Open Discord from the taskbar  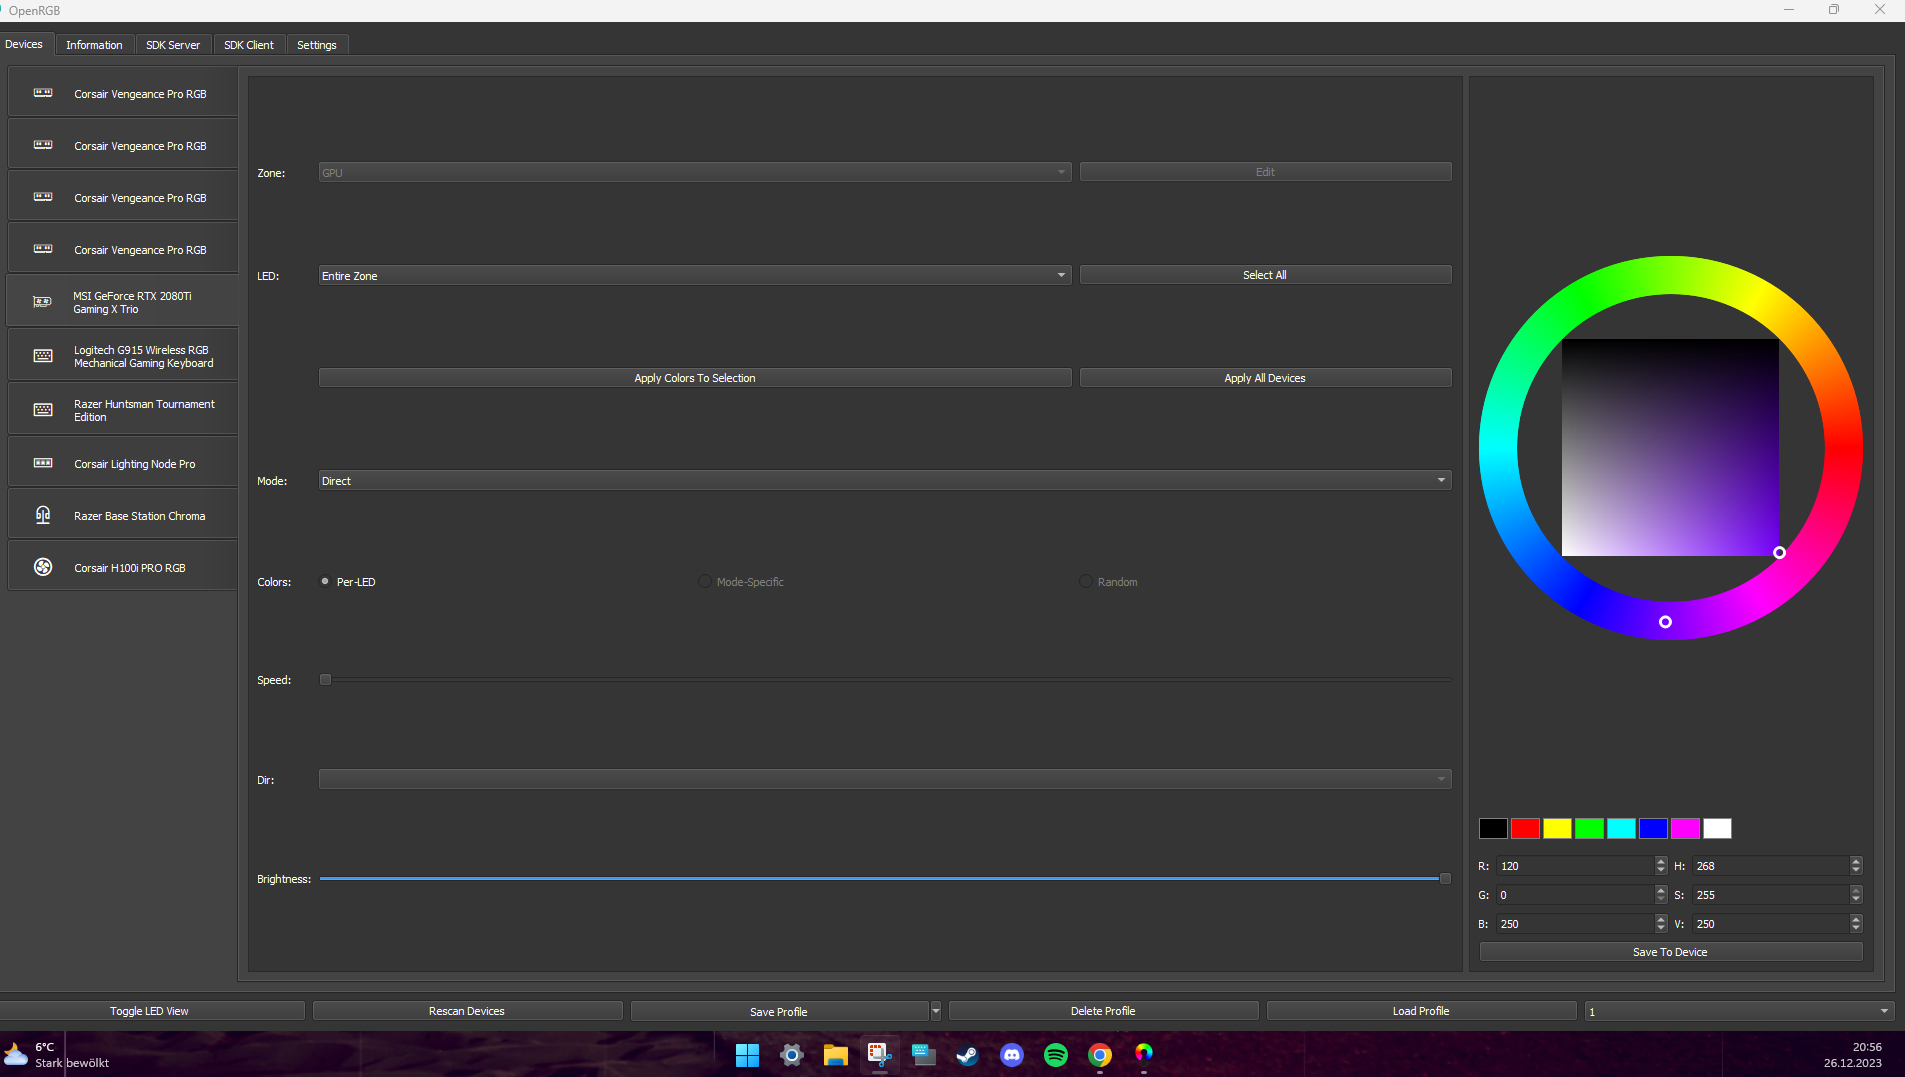[1011, 1055]
